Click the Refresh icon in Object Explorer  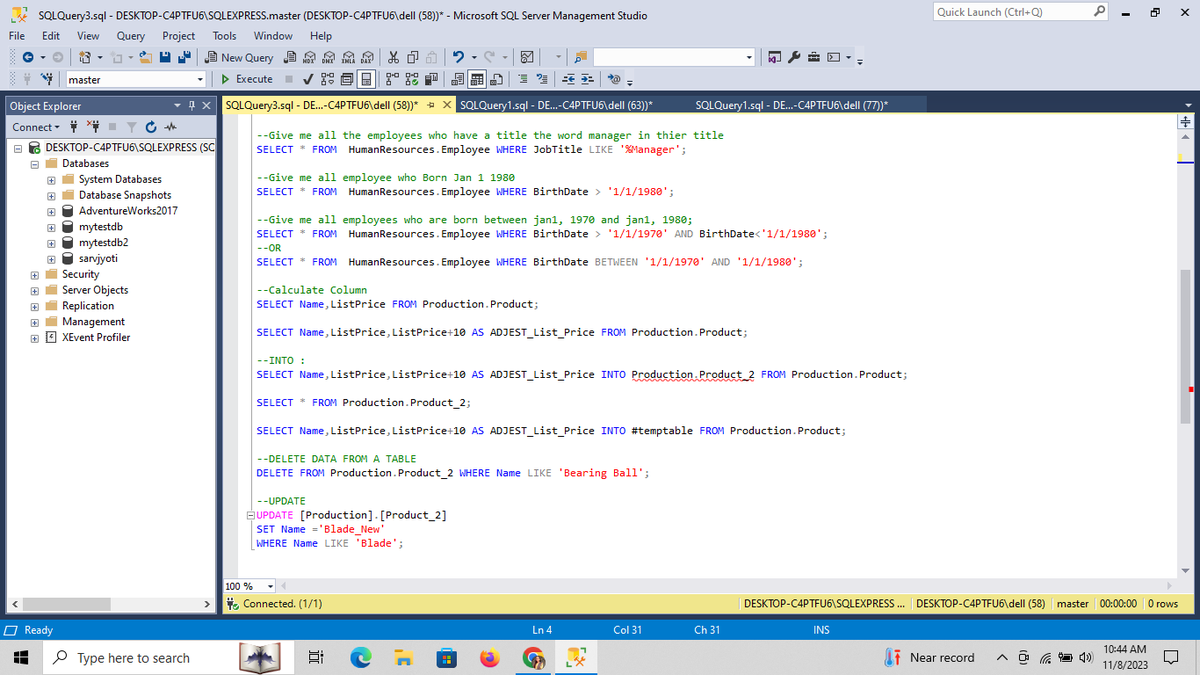click(151, 127)
